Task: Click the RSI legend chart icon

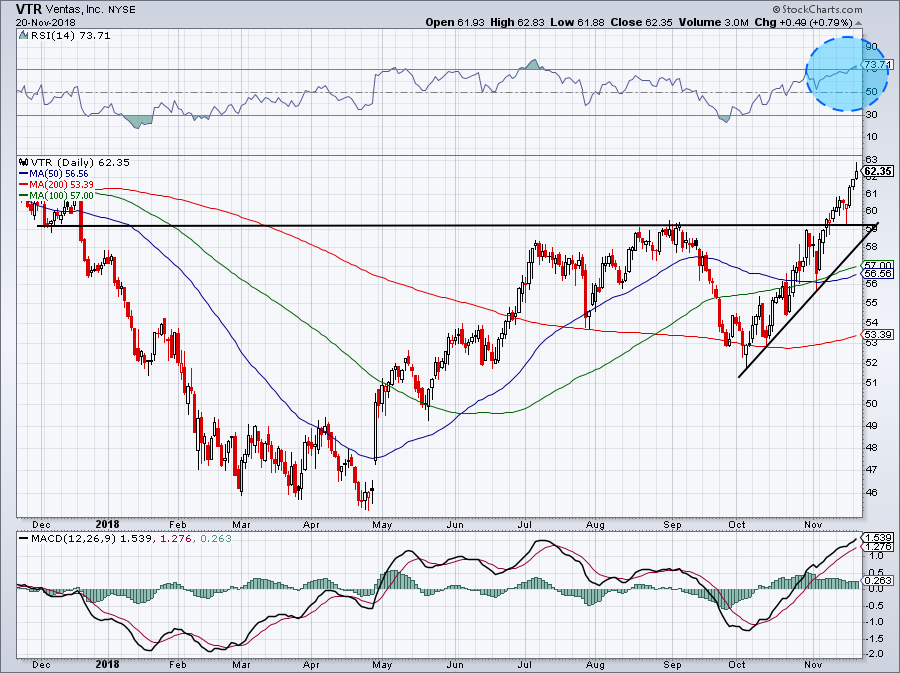Action: point(24,36)
